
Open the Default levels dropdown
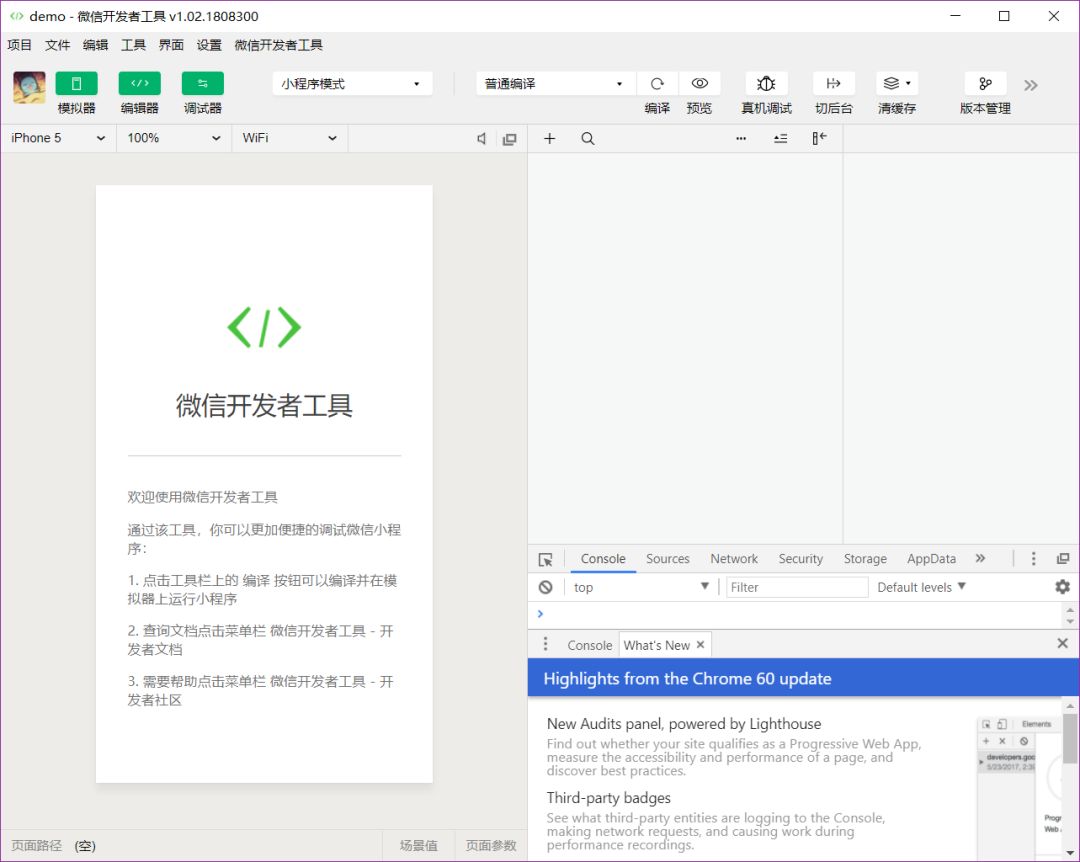click(921, 587)
